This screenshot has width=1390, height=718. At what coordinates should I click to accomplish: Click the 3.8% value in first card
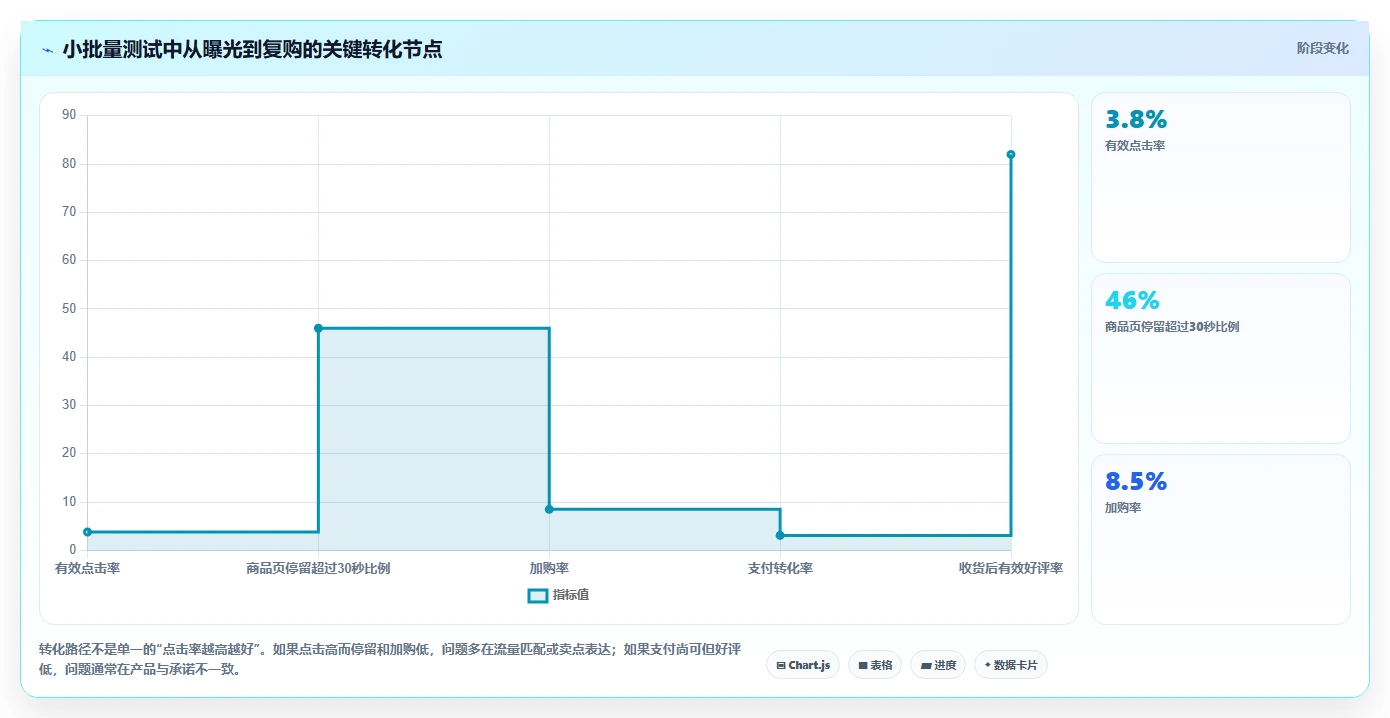(1136, 119)
